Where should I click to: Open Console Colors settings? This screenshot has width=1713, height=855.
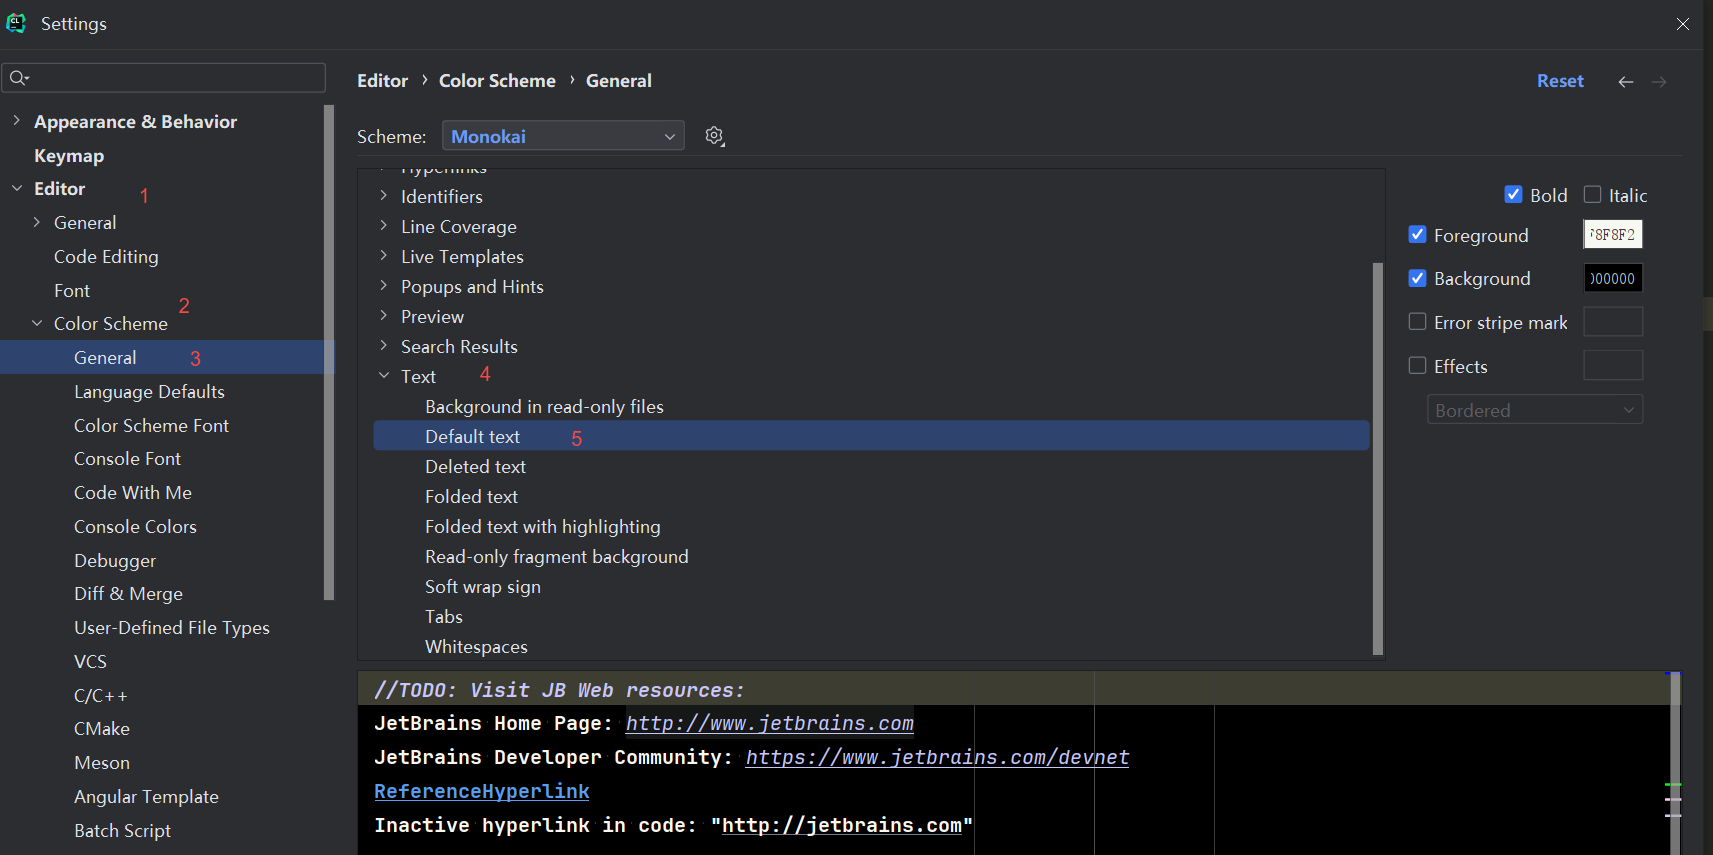point(135,526)
